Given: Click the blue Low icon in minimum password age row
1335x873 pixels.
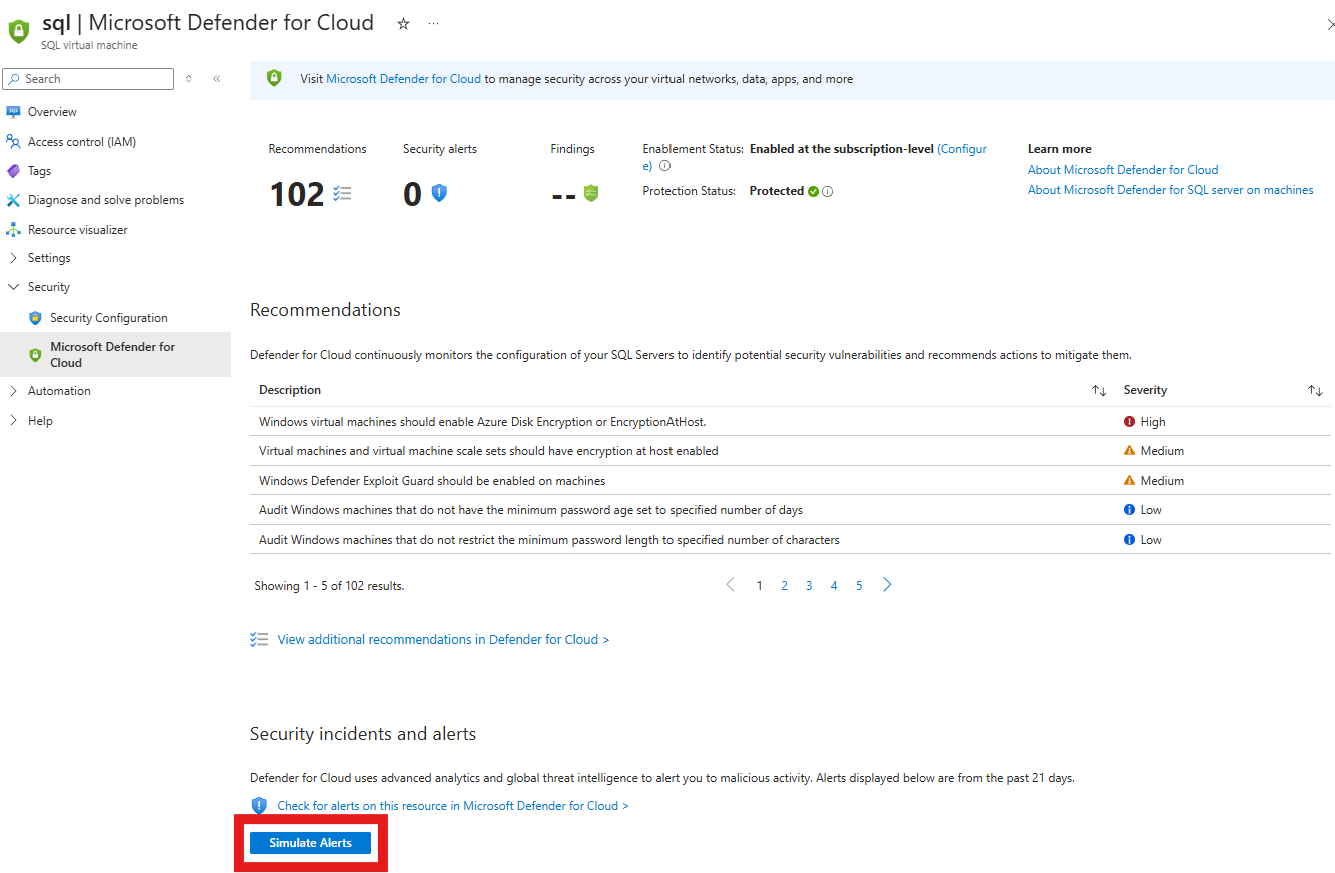Looking at the screenshot, I should pos(1130,510).
